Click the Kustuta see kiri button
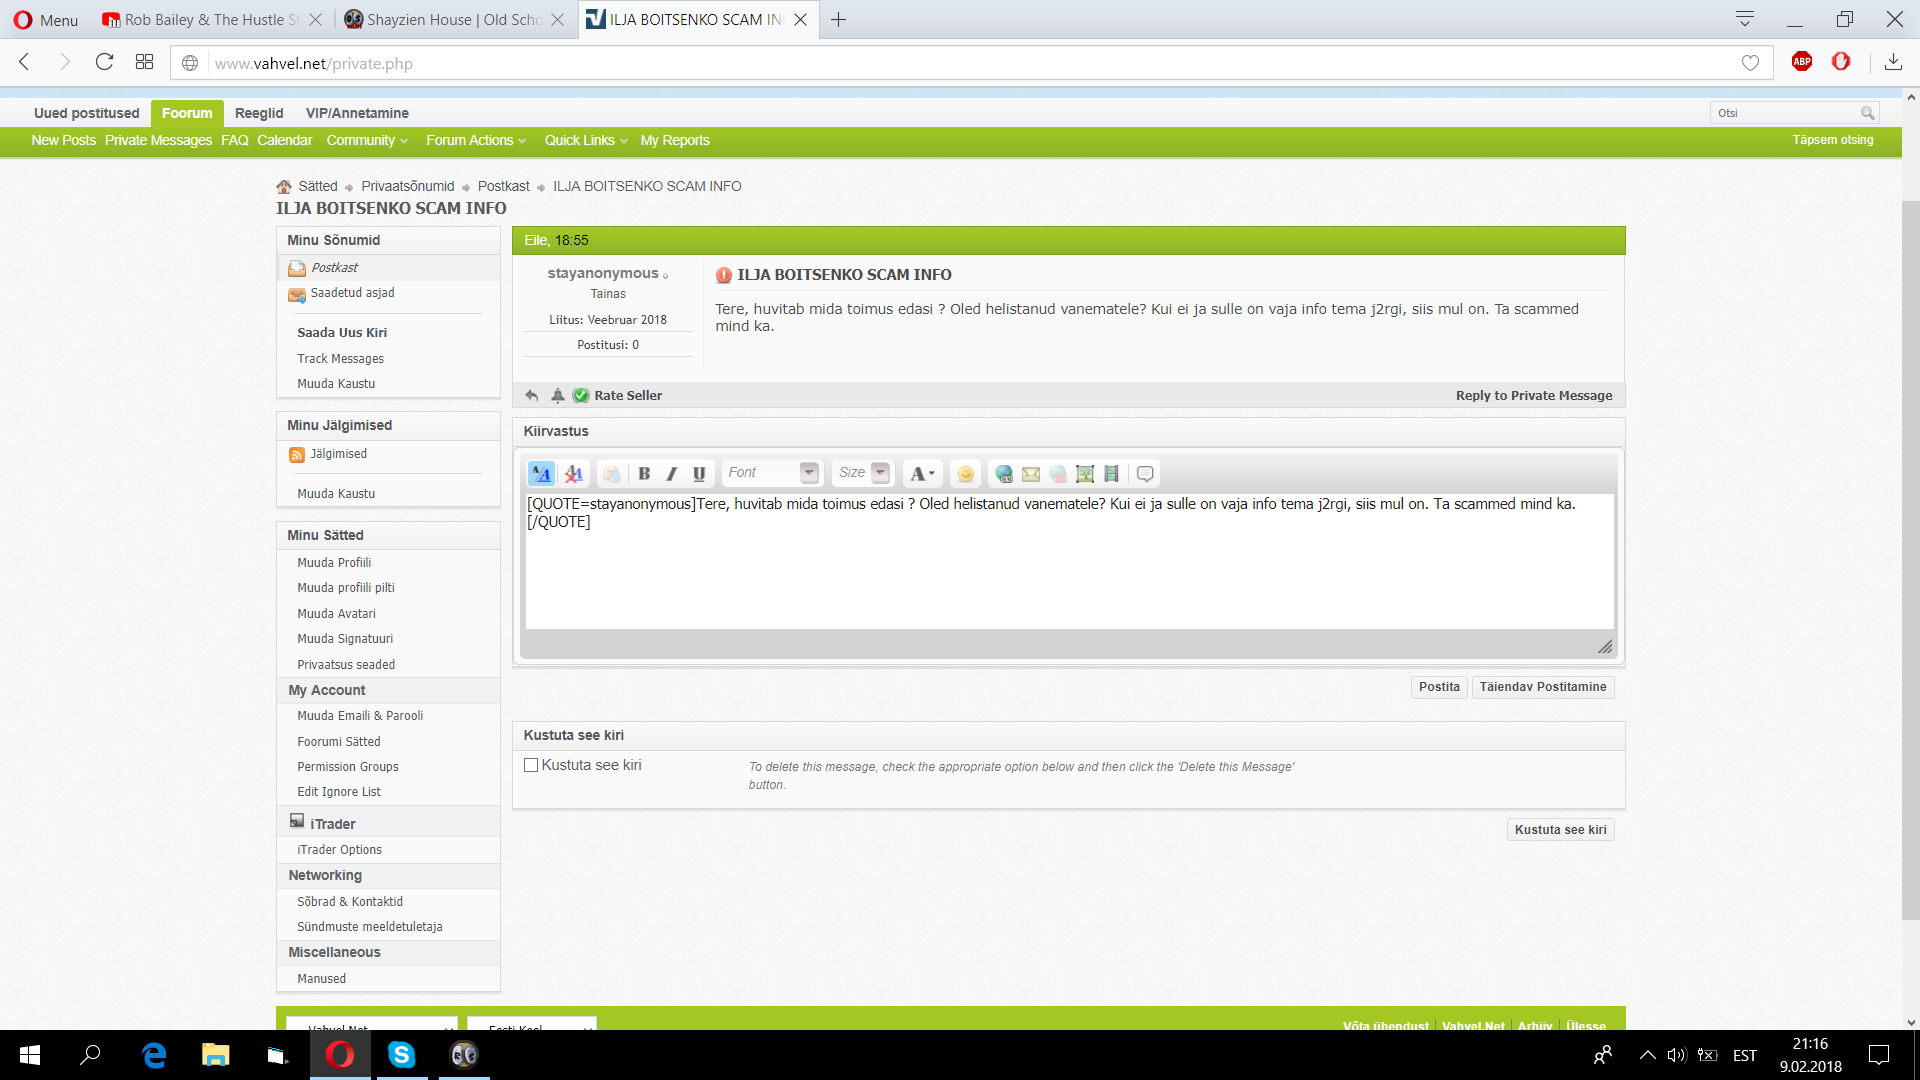The image size is (1920, 1080). pos(1560,830)
